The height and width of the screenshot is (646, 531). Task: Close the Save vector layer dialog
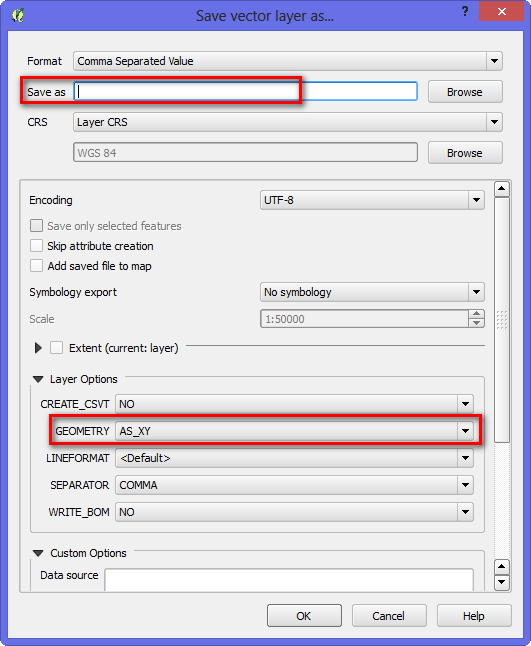coord(501,12)
